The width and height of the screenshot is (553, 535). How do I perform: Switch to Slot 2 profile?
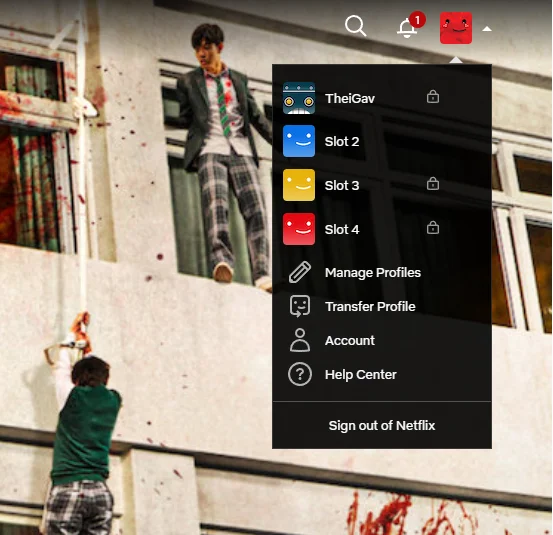click(x=342, y=142)
